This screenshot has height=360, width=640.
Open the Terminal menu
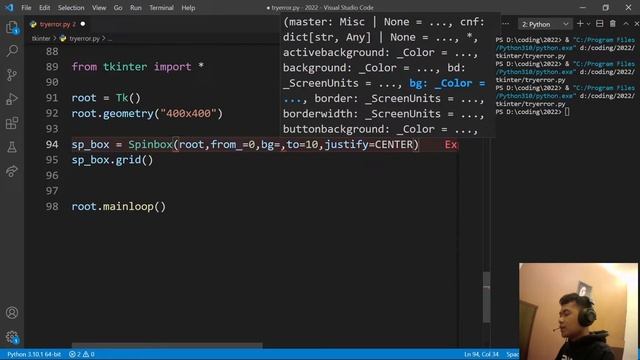click(161, 8)
